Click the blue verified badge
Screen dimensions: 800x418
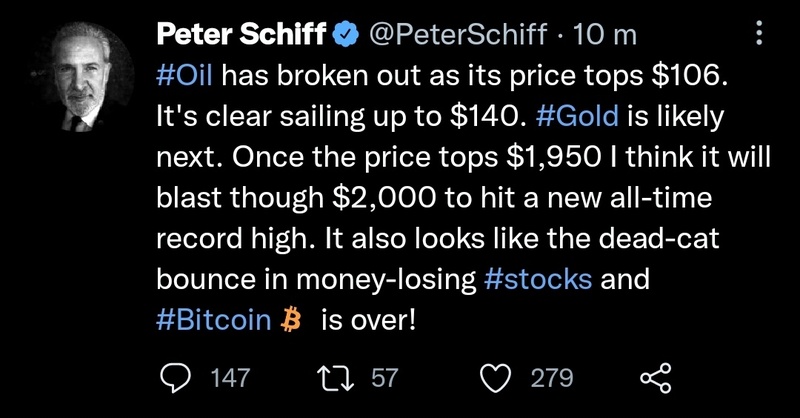pos(342,35)
